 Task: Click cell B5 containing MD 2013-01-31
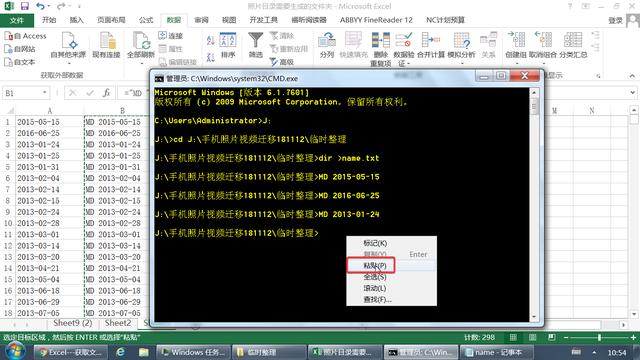117,167
